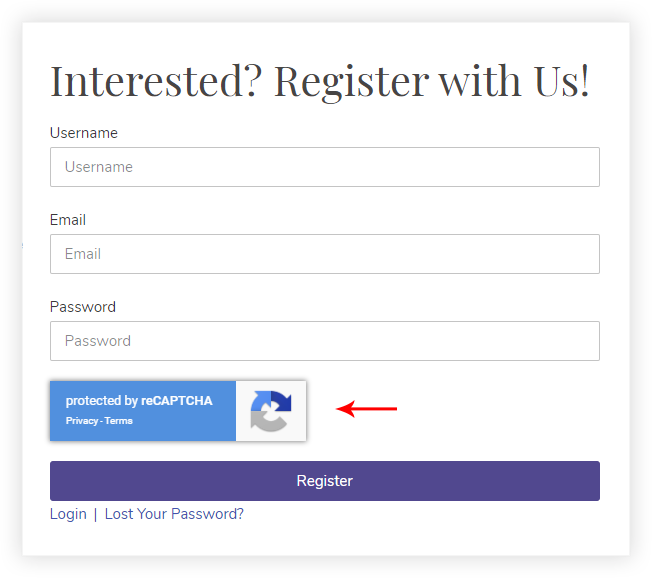Click the red arrow pointing at reCAPTCHA
This screenshot has height=578, width=652.
point(367,408)
